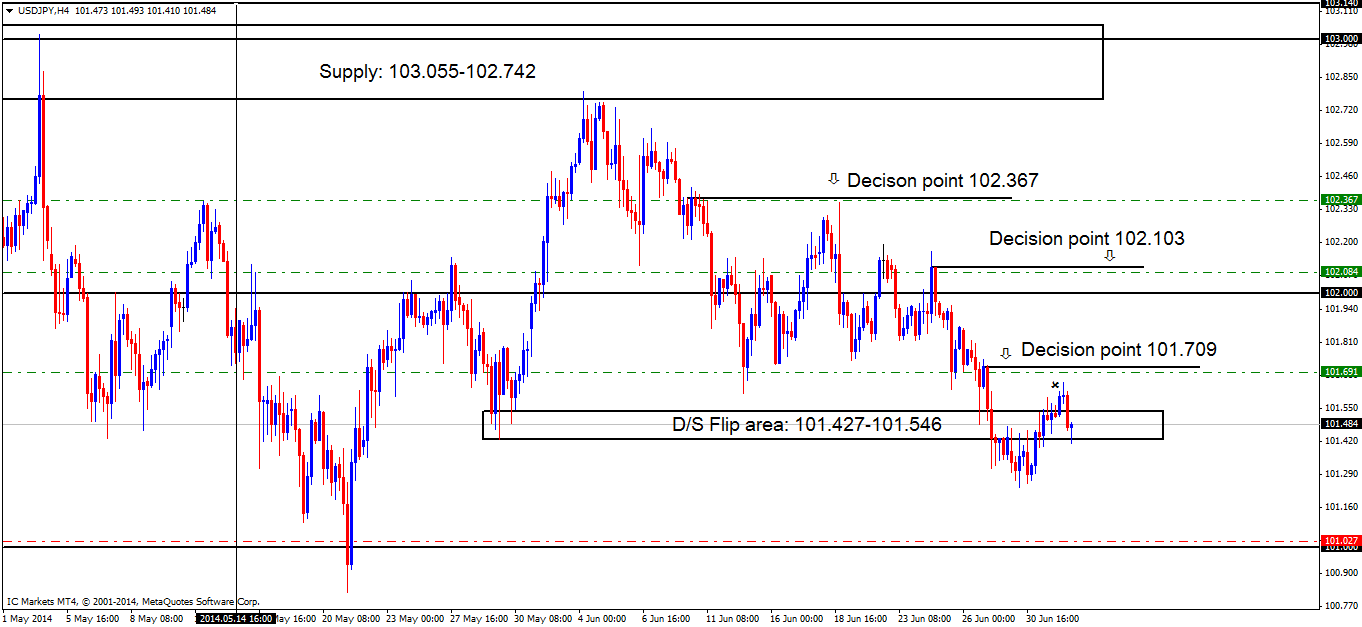
Task: Click the 102.720 price level on scale
Action: pos(1341,109)
